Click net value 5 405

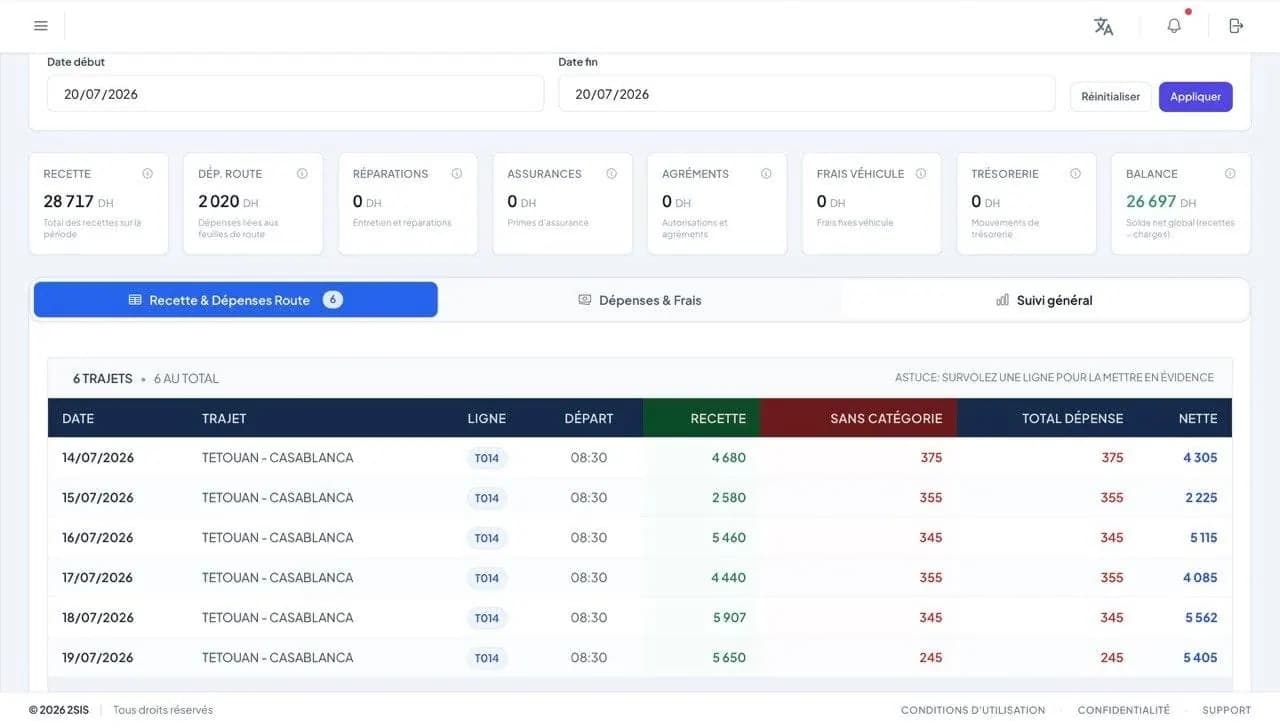click(1200, 658)
